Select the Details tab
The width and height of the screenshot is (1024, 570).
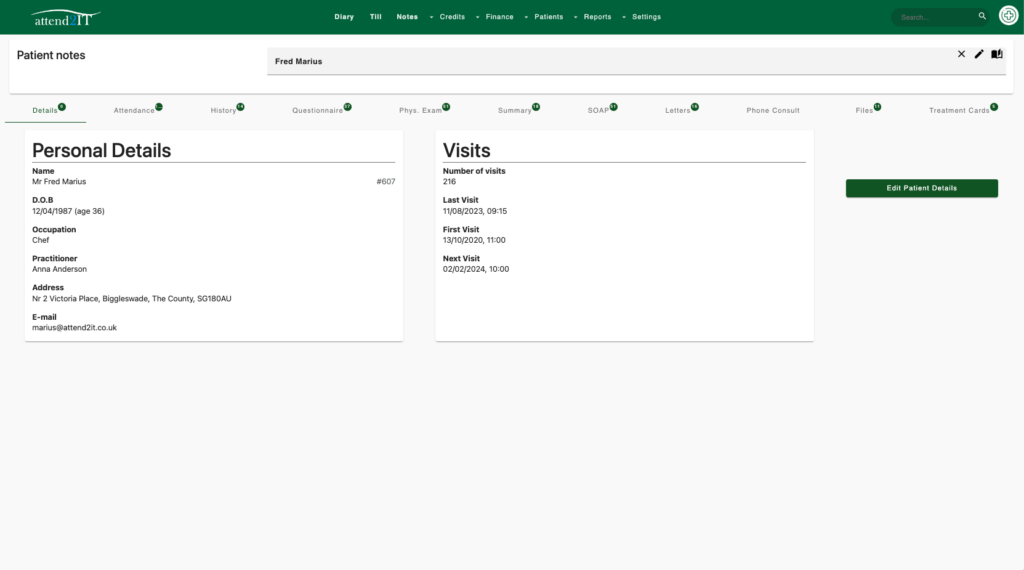[x=45, y=110]
